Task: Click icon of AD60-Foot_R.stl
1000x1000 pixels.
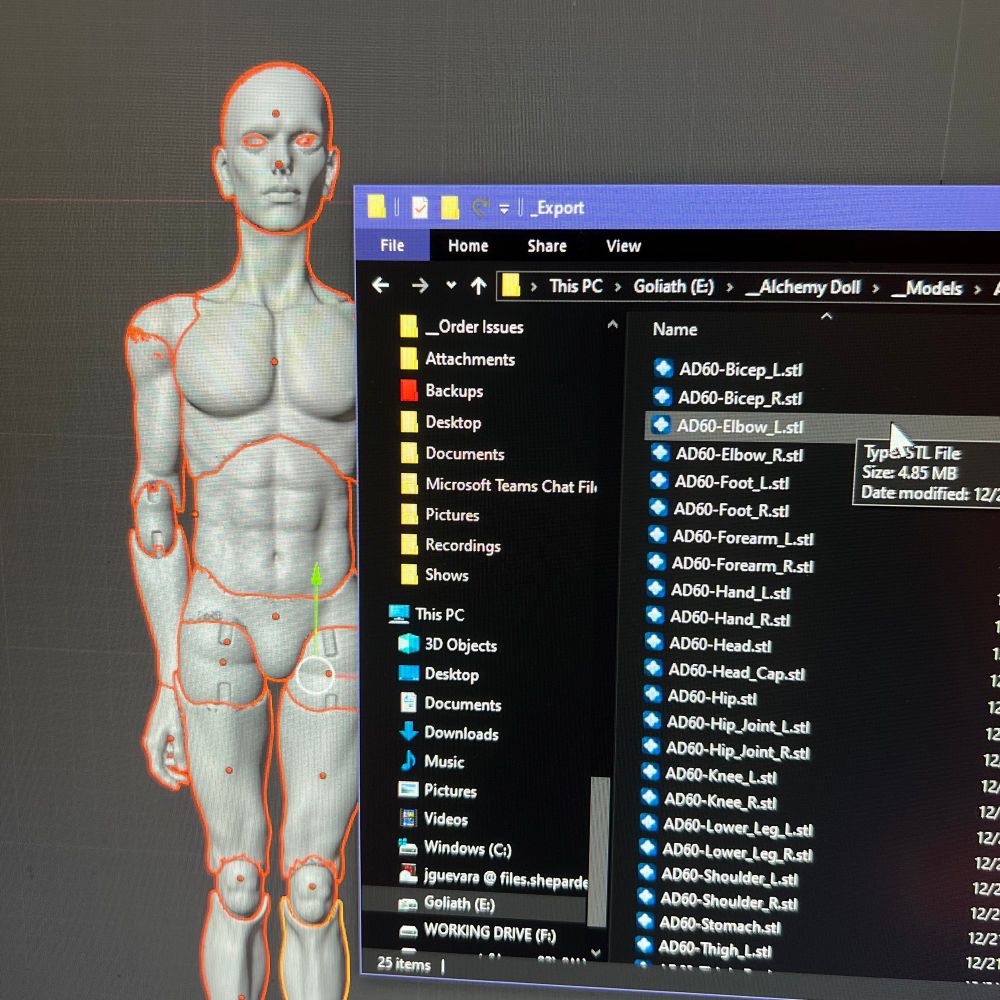Action: (x=658, y=508)
